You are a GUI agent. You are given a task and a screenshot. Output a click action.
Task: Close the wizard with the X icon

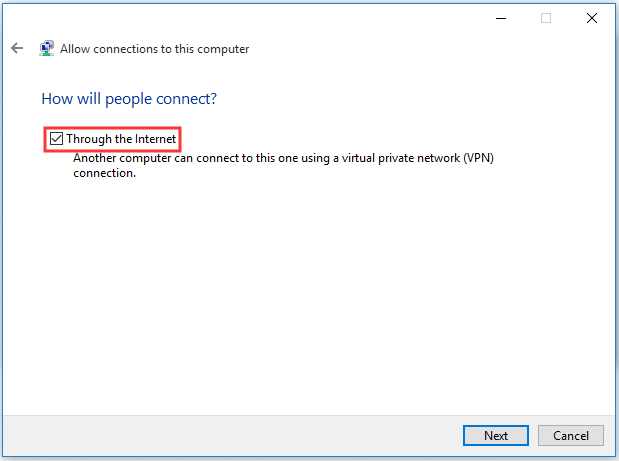592,18
